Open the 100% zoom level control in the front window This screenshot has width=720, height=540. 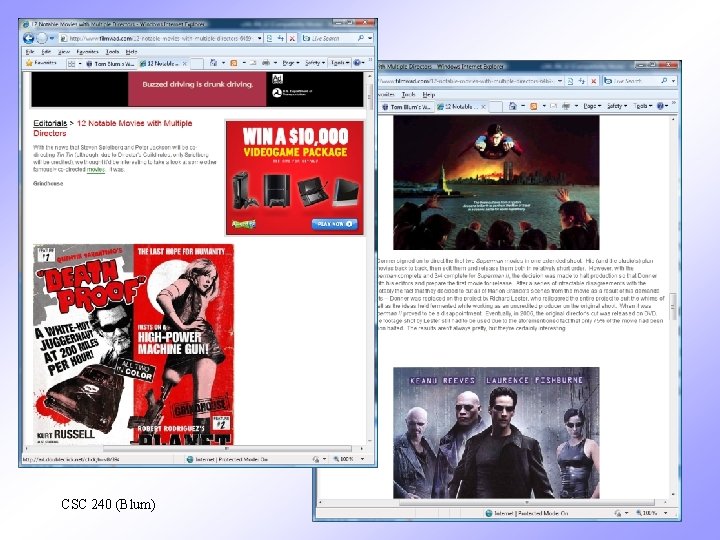pos(349,459)
